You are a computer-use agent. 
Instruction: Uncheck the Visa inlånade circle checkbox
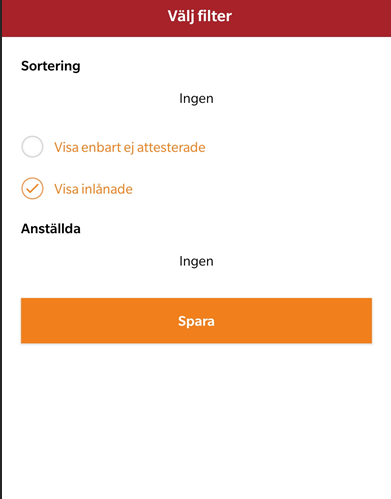click(x=32, y=189)
